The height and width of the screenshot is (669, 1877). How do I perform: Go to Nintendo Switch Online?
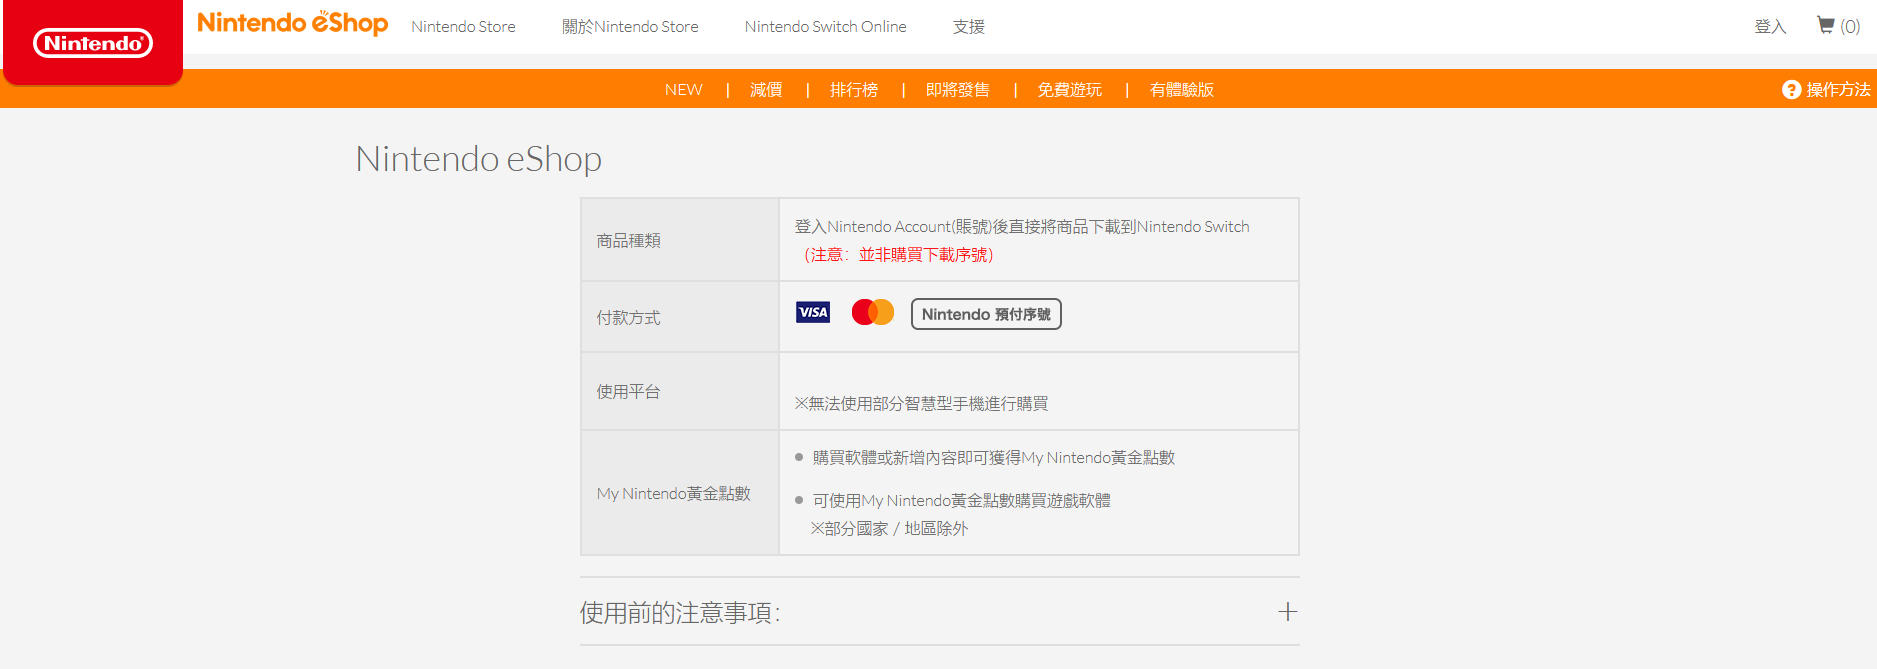825,27
